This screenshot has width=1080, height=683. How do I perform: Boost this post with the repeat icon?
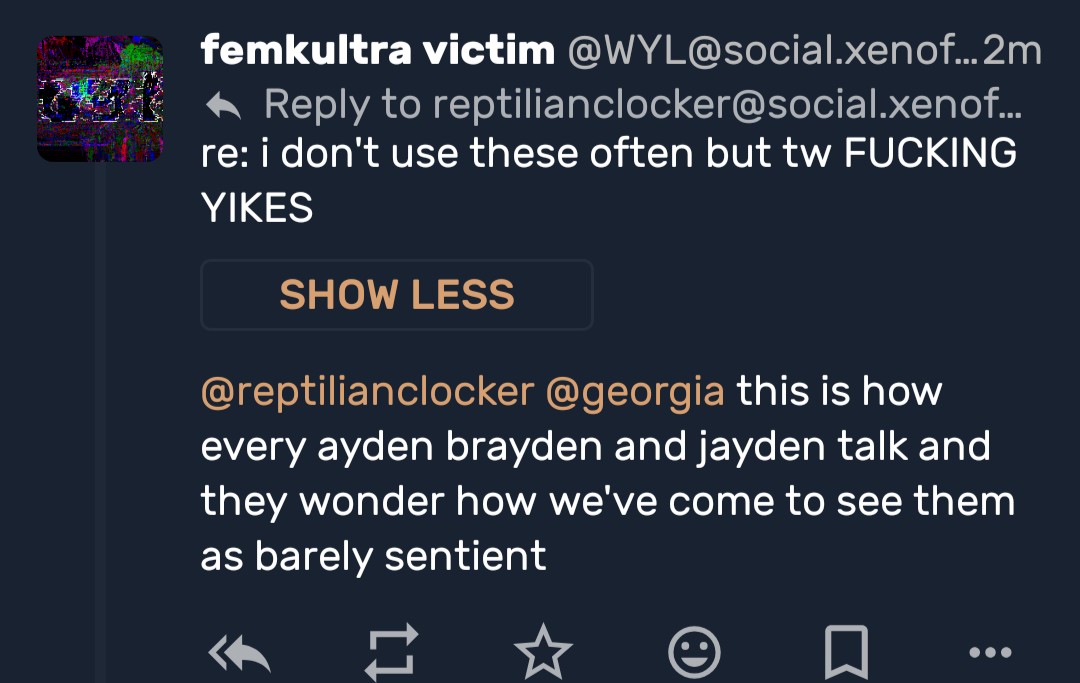point(389,655)
